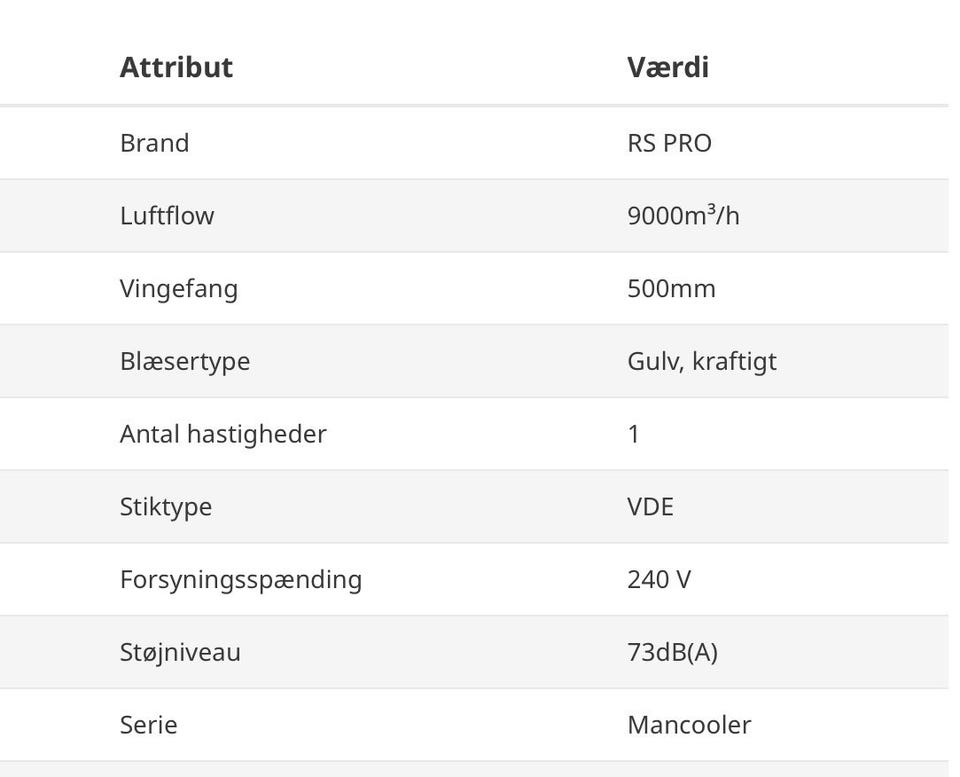The height and width of the screenshot is (777, 960).
Task: Click the Attribut column header
Action: (176, 67)
